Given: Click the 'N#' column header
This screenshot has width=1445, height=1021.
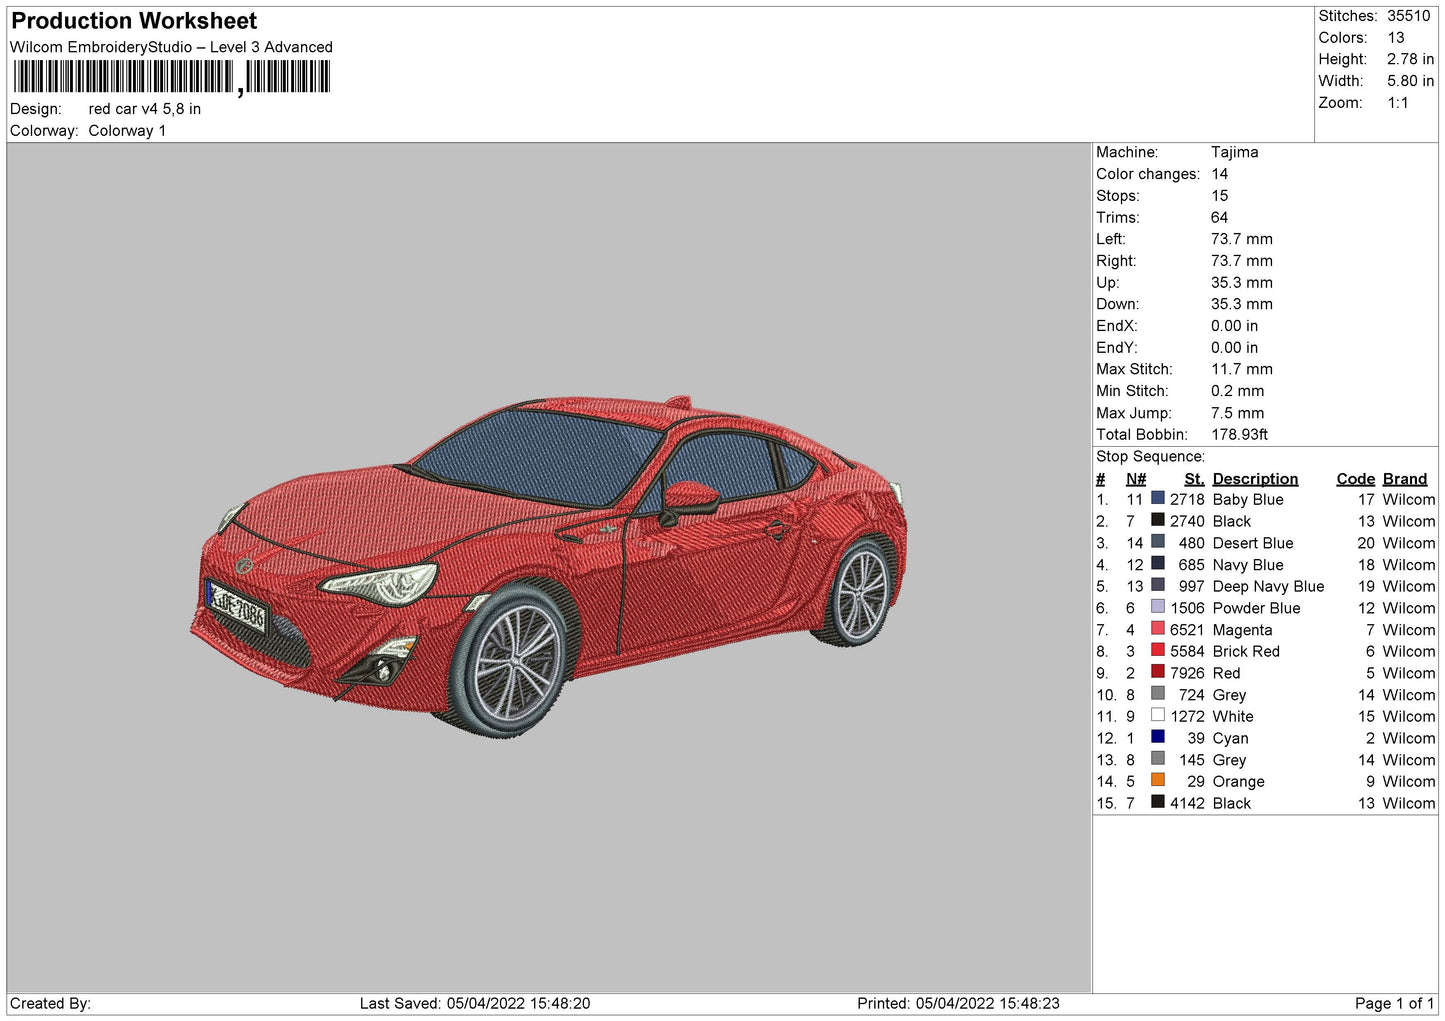Looking at the screenshot, I should point(1136,479).
